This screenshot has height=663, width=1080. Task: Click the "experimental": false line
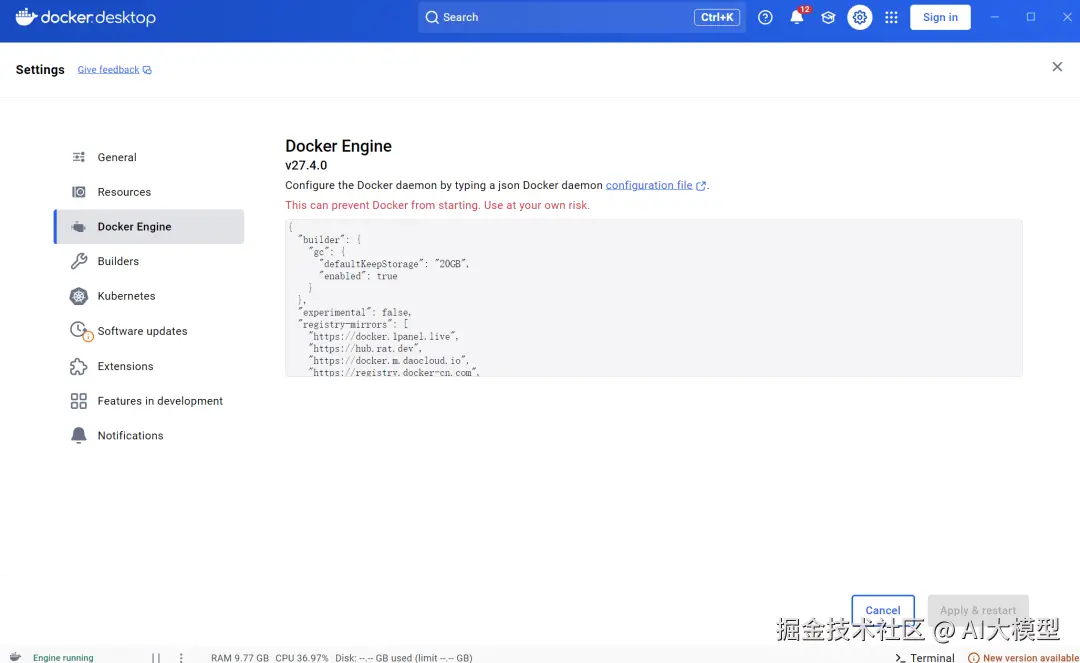point(355,313)
